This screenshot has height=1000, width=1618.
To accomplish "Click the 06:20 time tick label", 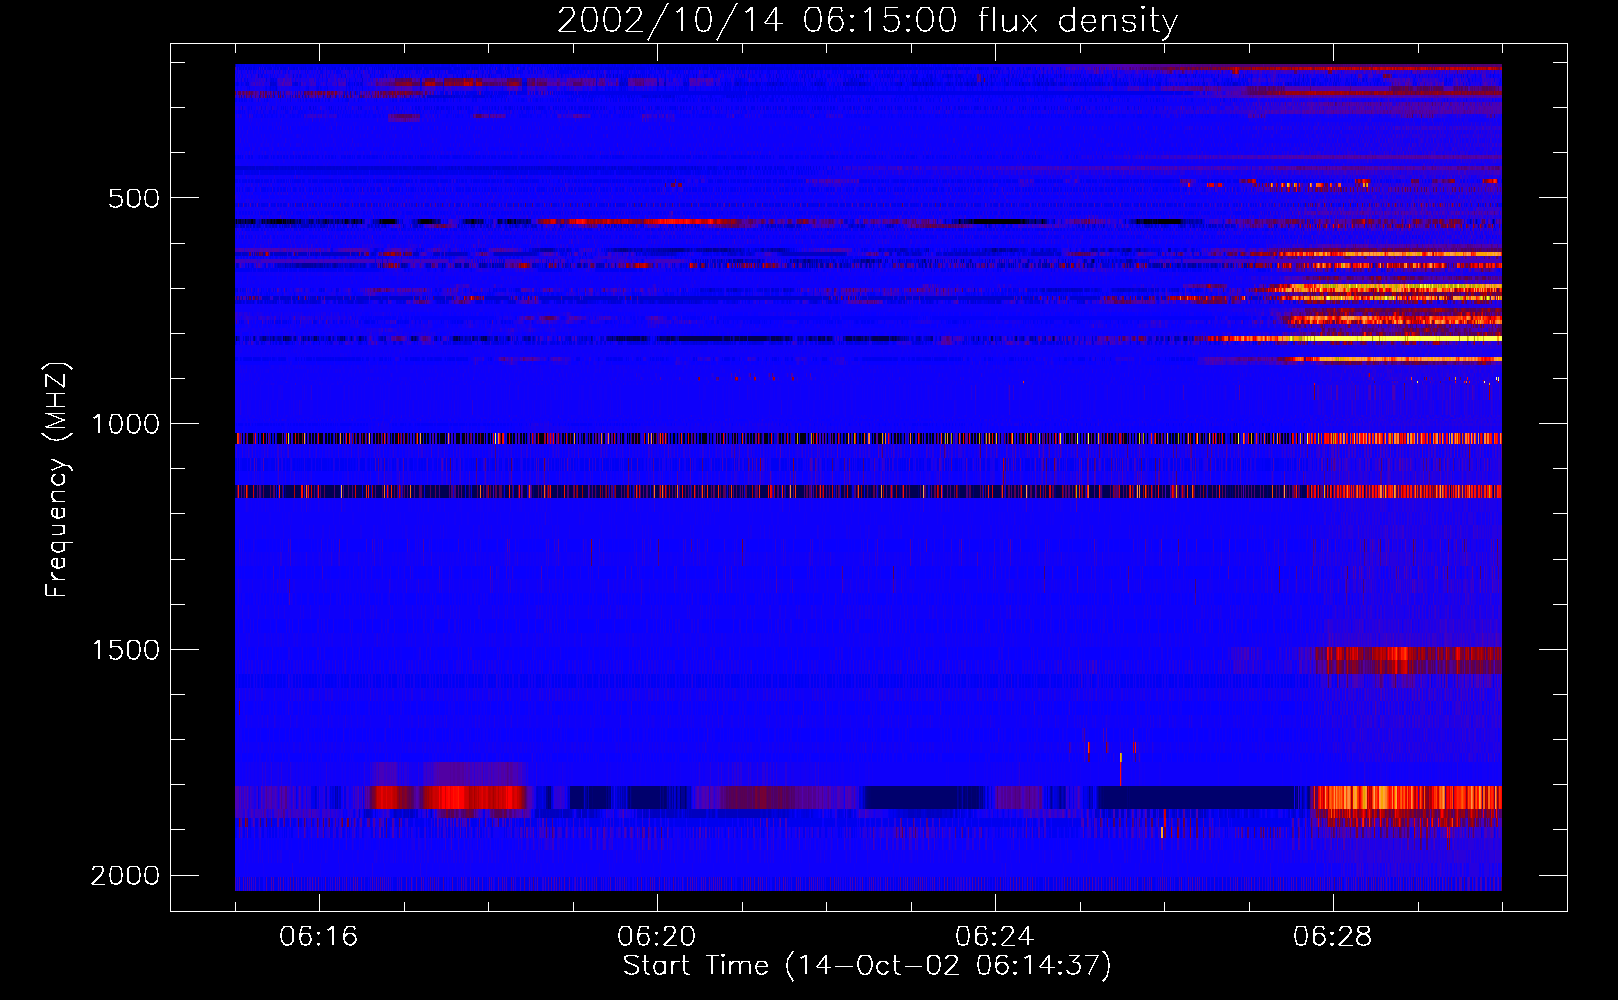I will pos(657,937).
